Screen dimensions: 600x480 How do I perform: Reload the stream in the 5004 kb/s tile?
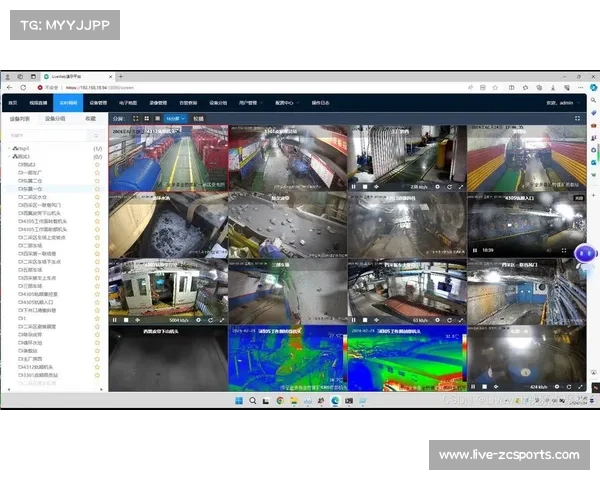(x=210, y=320)
